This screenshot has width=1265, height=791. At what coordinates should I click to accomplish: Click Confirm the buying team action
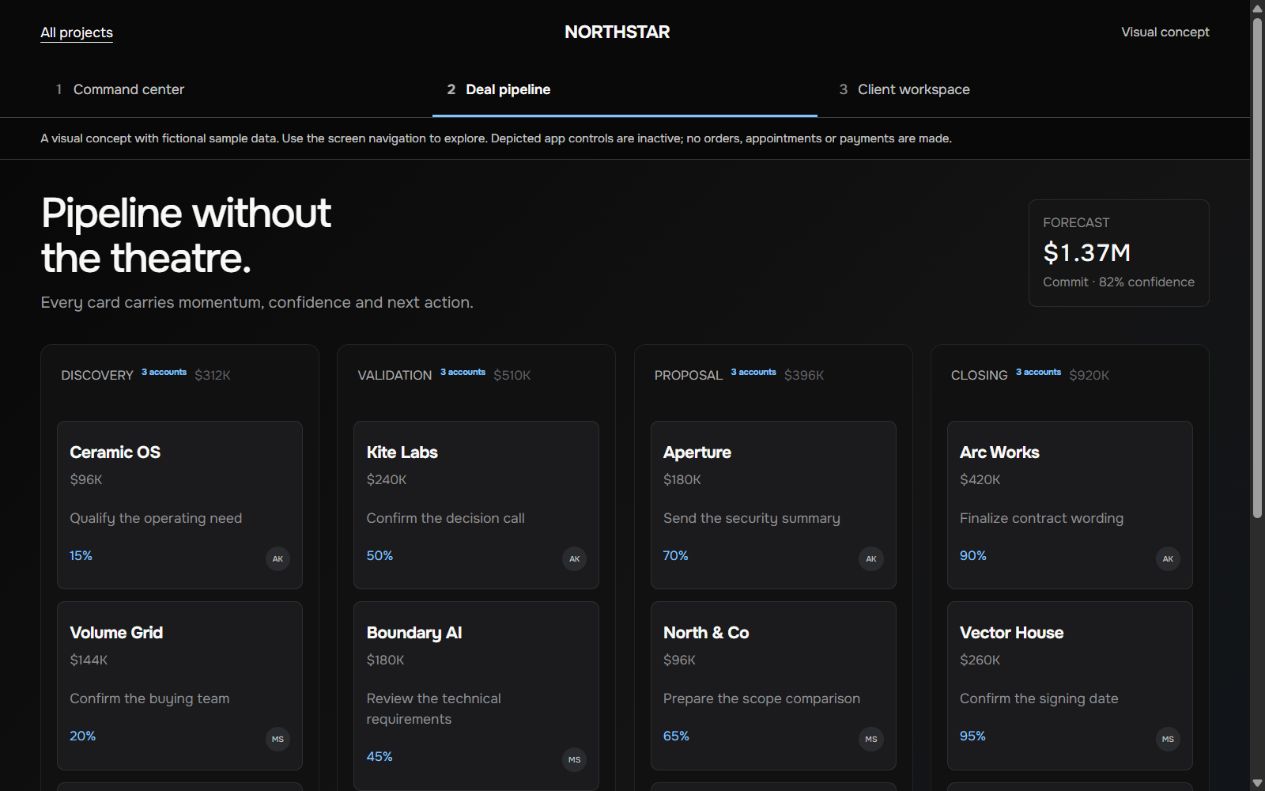click(x=149, y=698)
